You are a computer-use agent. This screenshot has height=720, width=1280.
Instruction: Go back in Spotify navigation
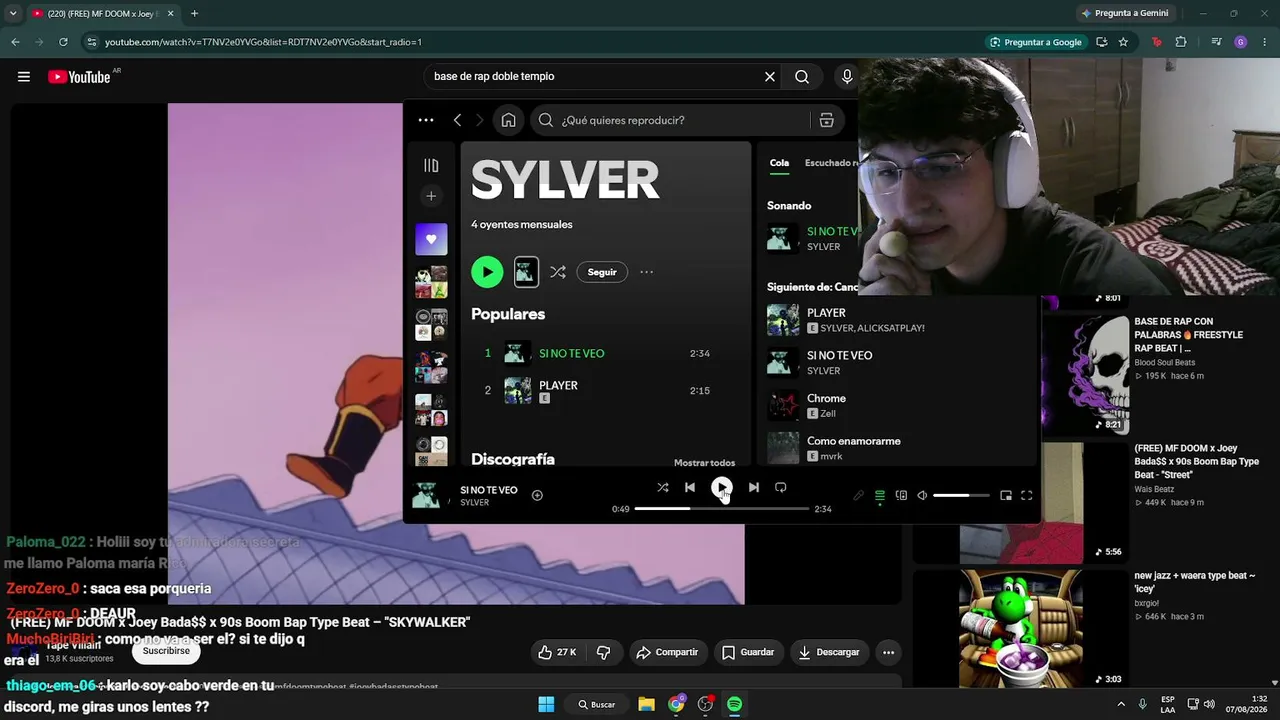click(x=457, y=120)
